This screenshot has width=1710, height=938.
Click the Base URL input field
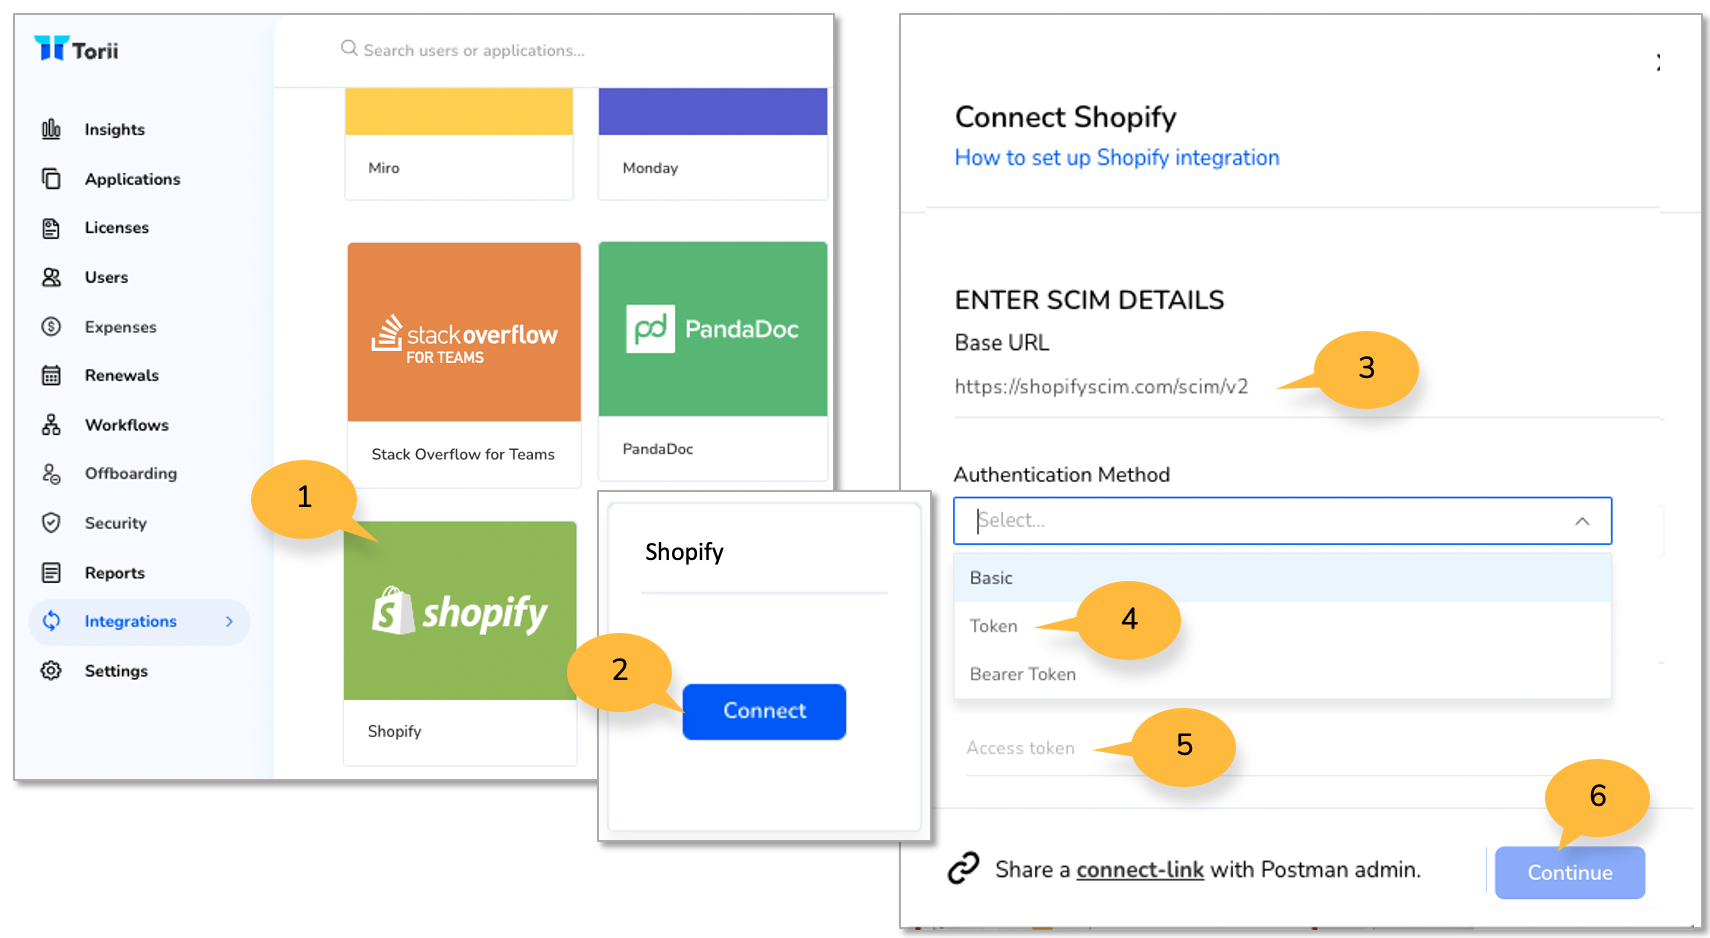click(x=1305, y=387)
